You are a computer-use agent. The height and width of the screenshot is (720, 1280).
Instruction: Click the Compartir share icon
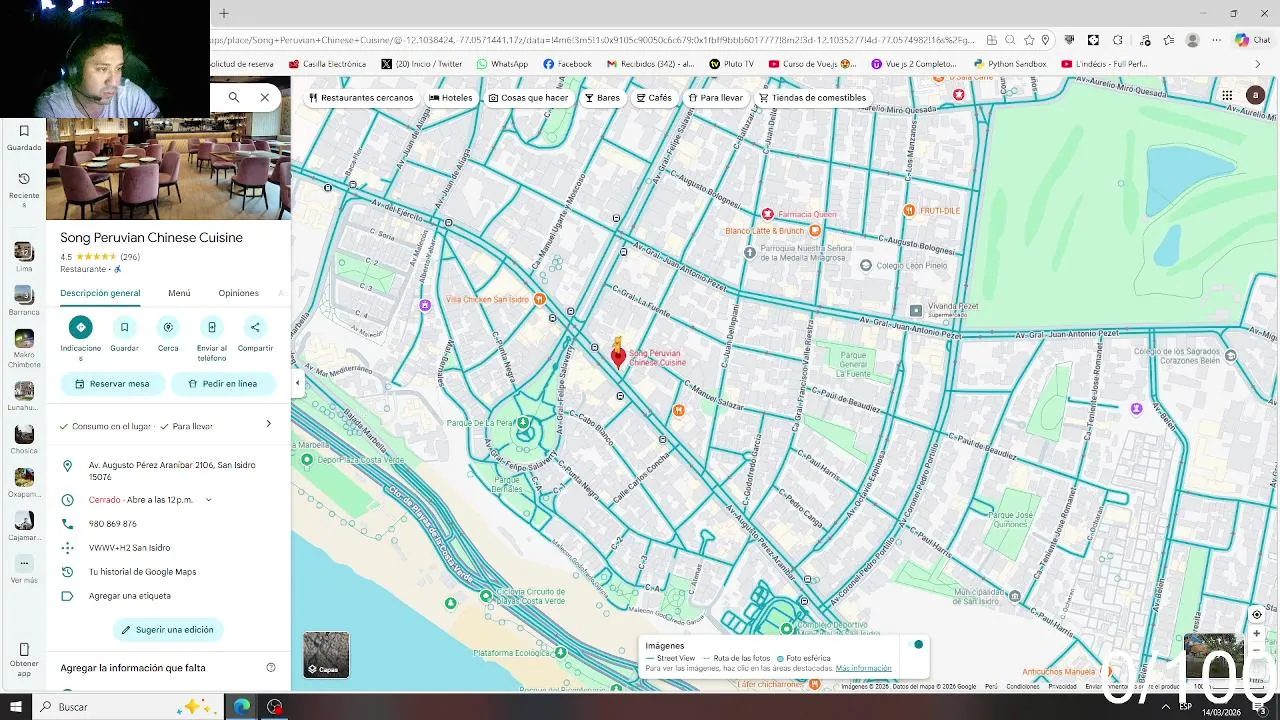point(255,327)
